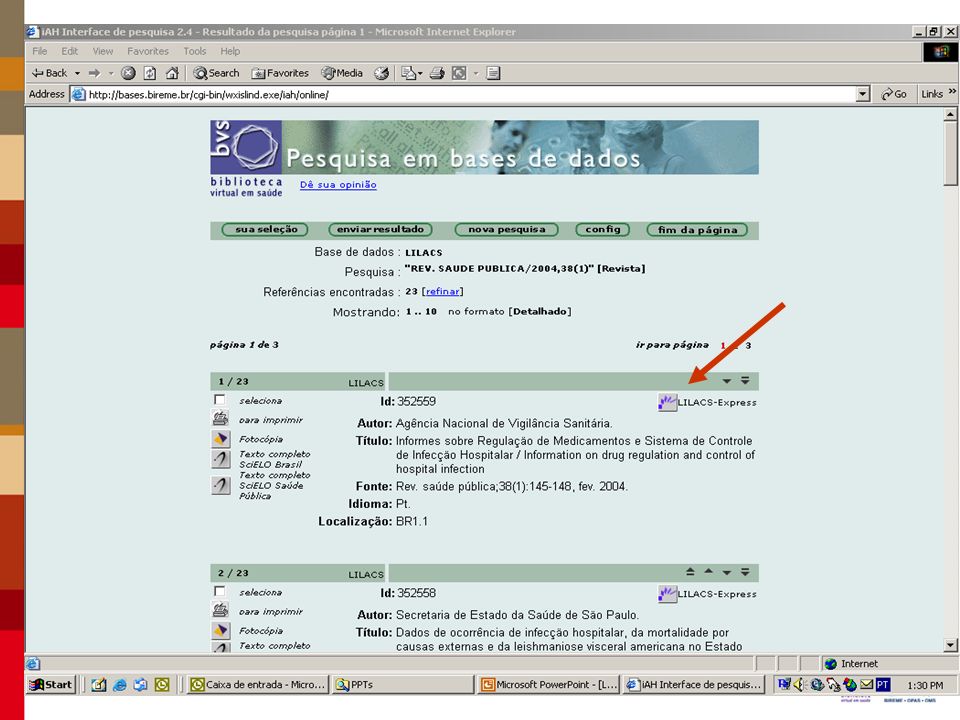Open the File menu
This screenshot has height=720, width=960.
(x=40, y=51)
